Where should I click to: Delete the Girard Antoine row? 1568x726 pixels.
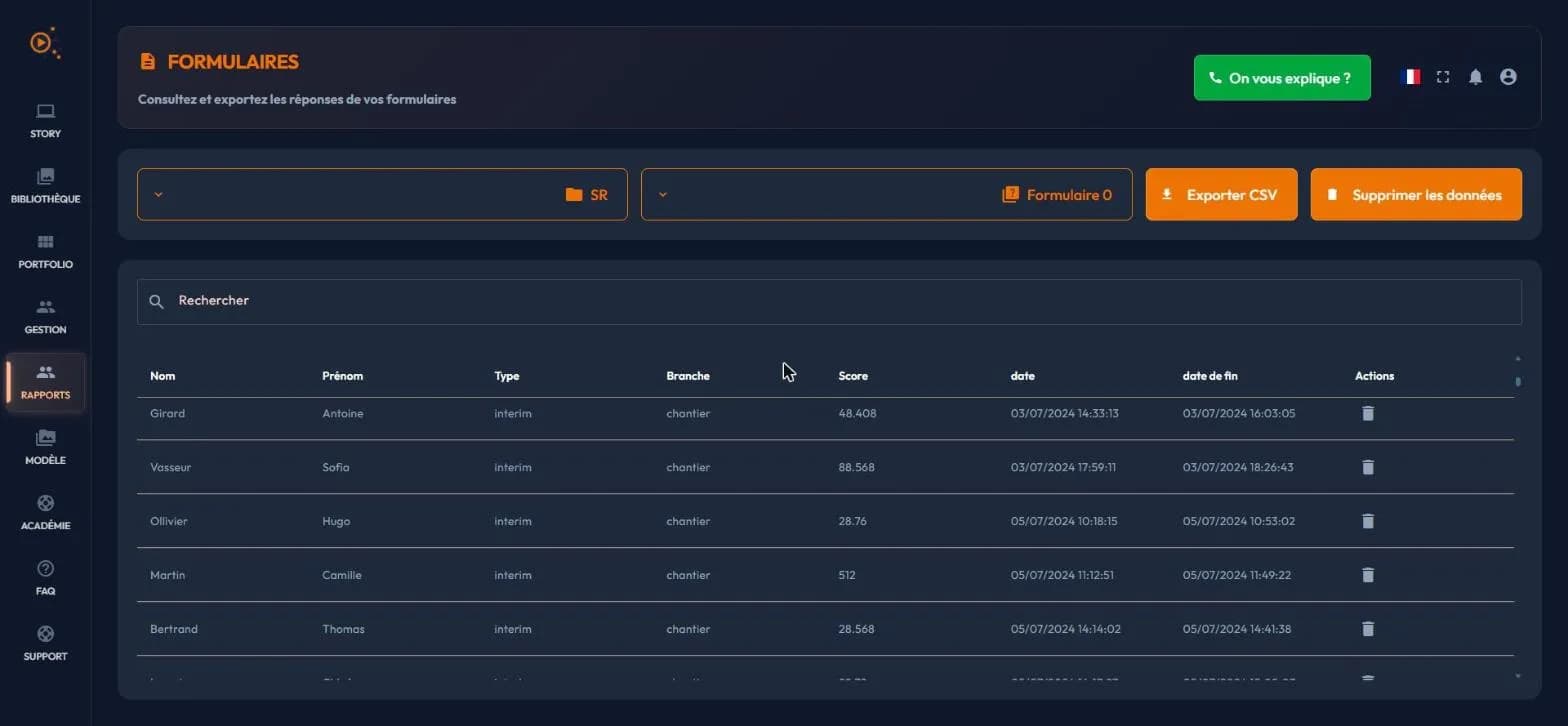[1368, 413]
